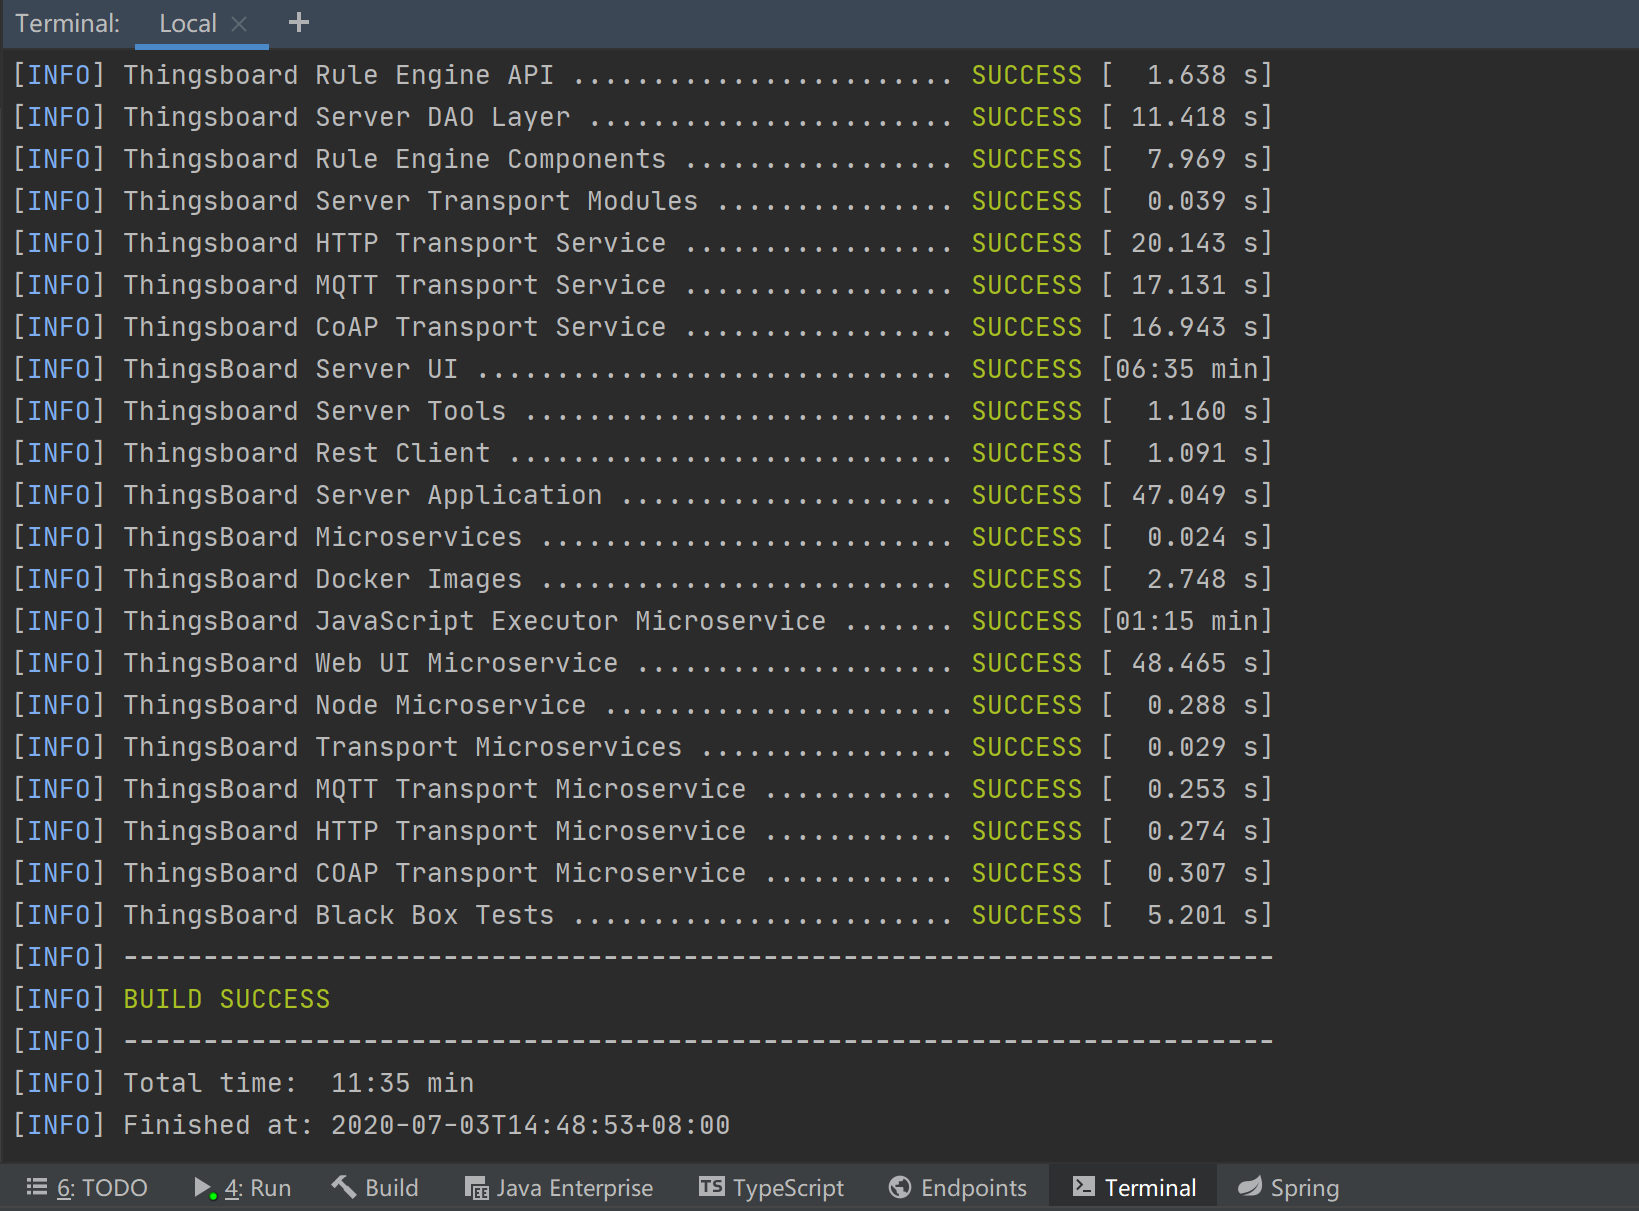
Task: Click the Server Transport Modules line
Action: click(642, 201)
